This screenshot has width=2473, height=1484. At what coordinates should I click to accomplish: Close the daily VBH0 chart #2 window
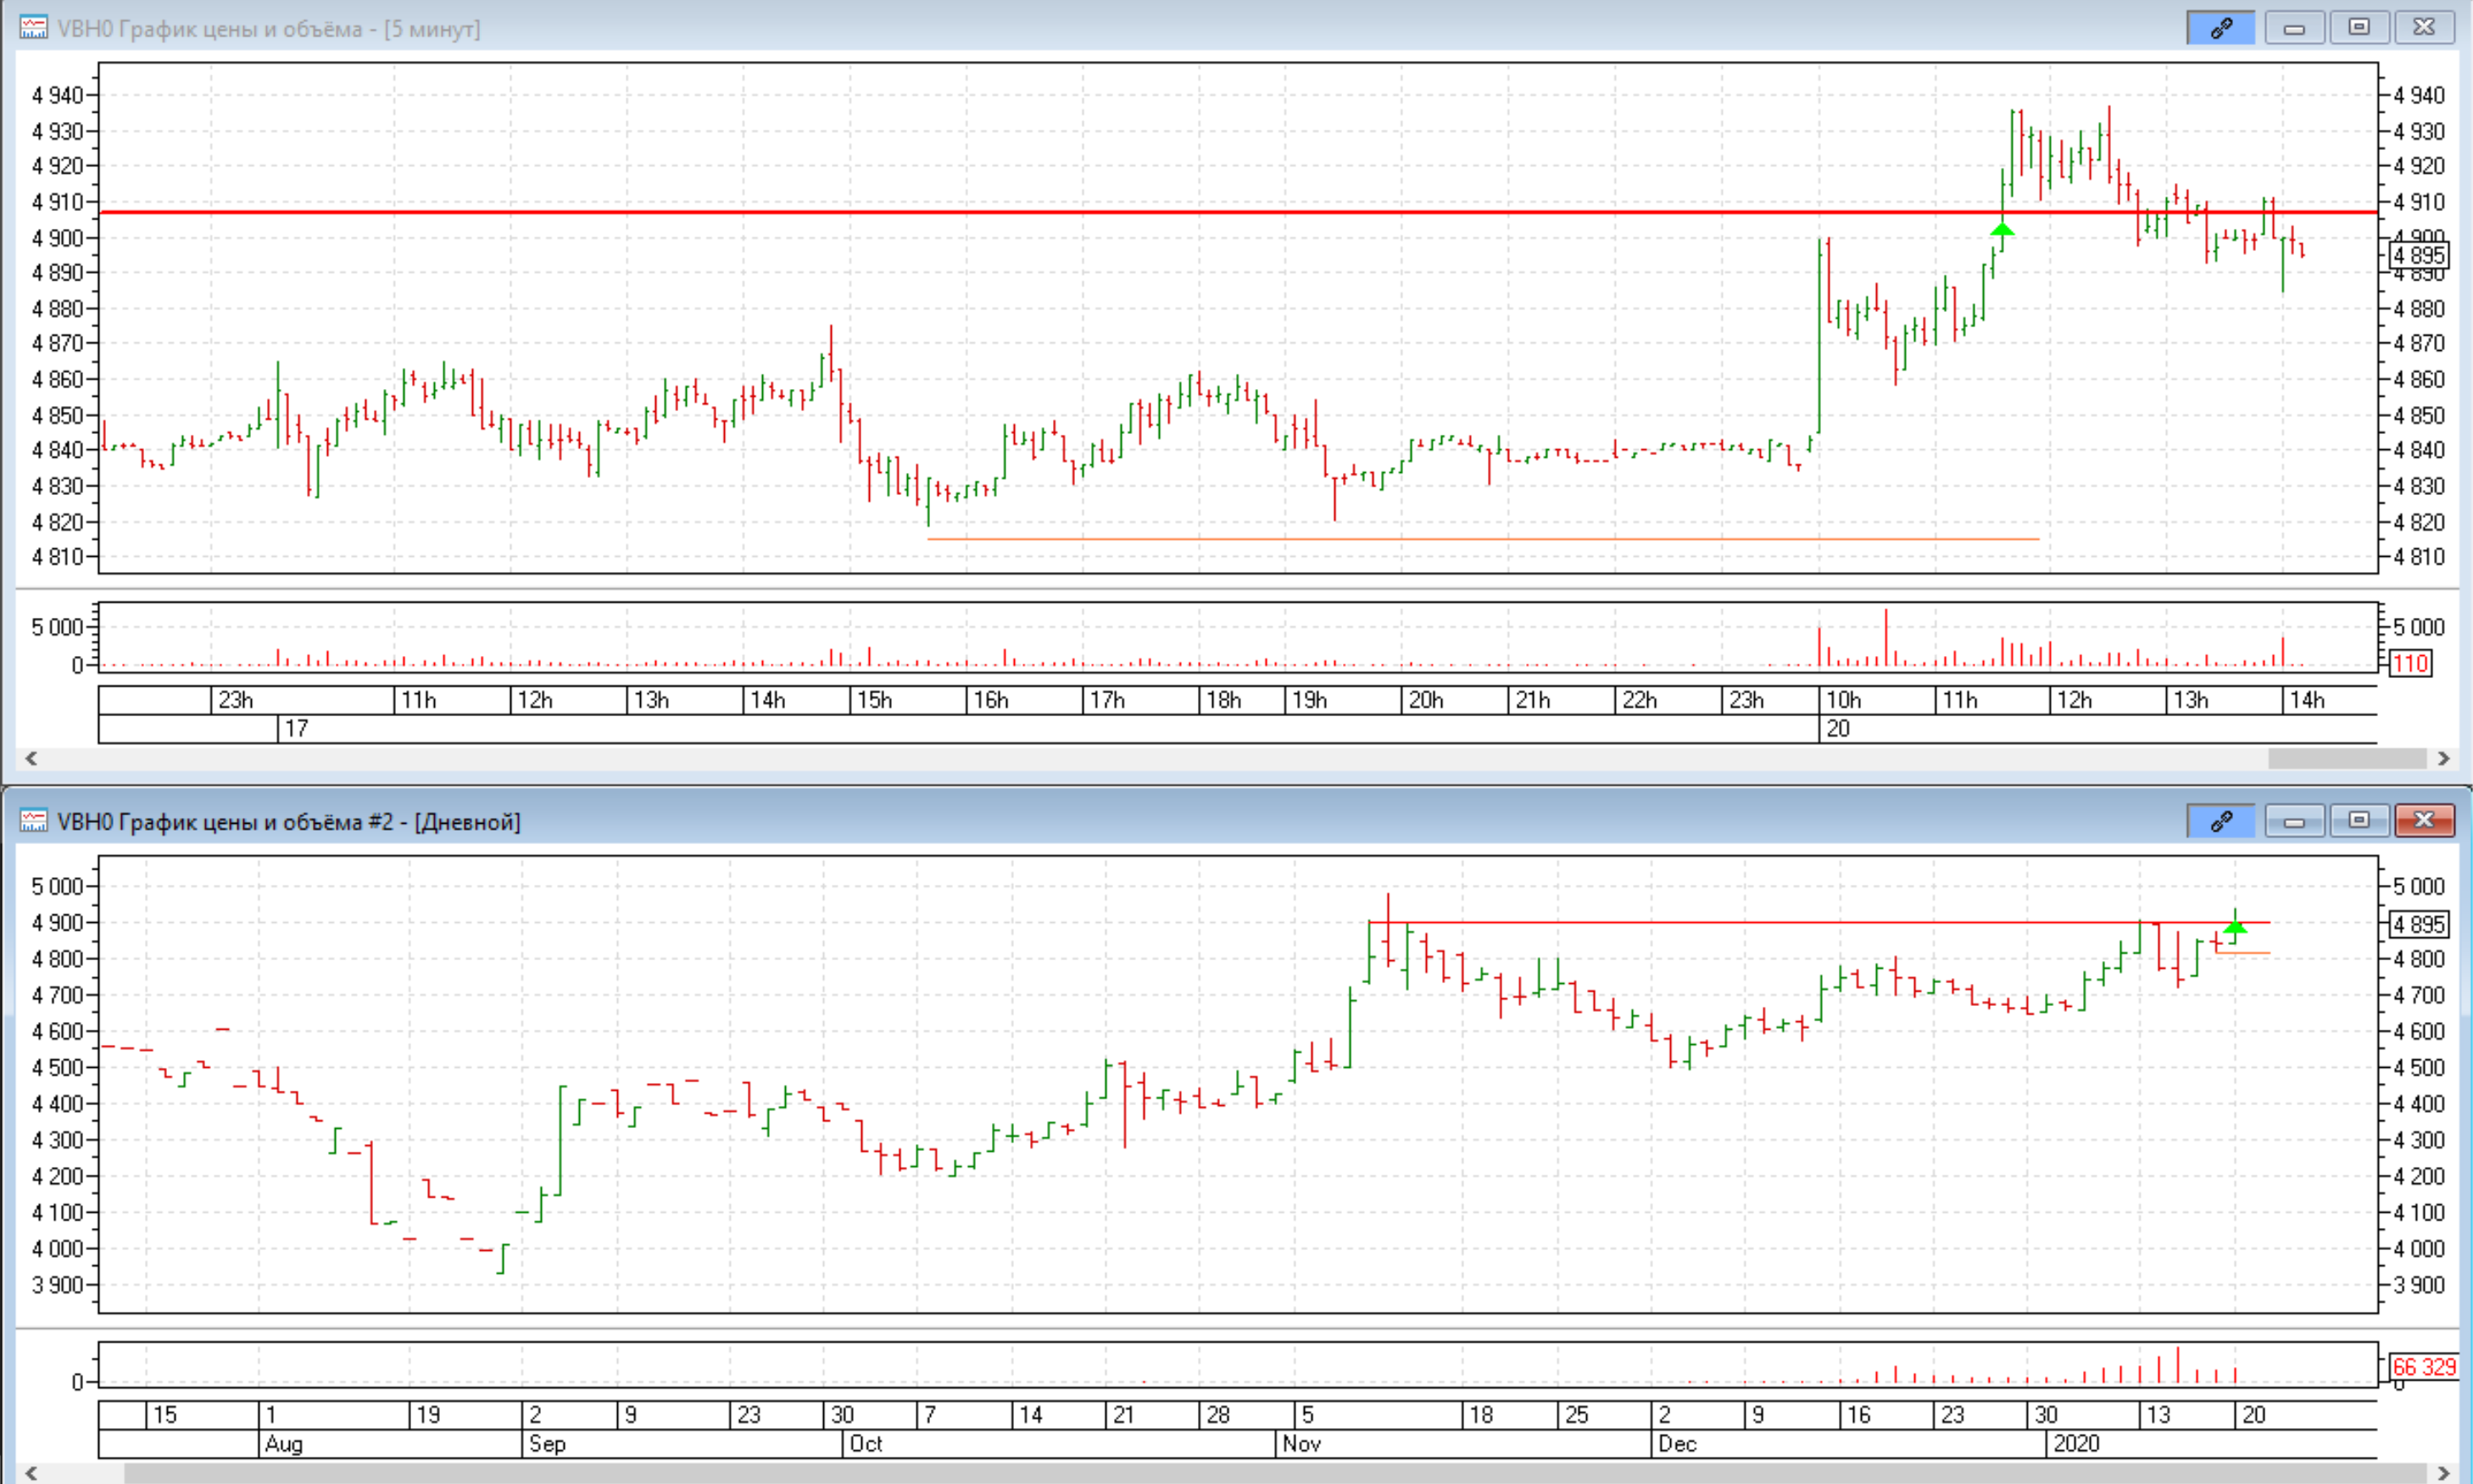(2424, 821)
